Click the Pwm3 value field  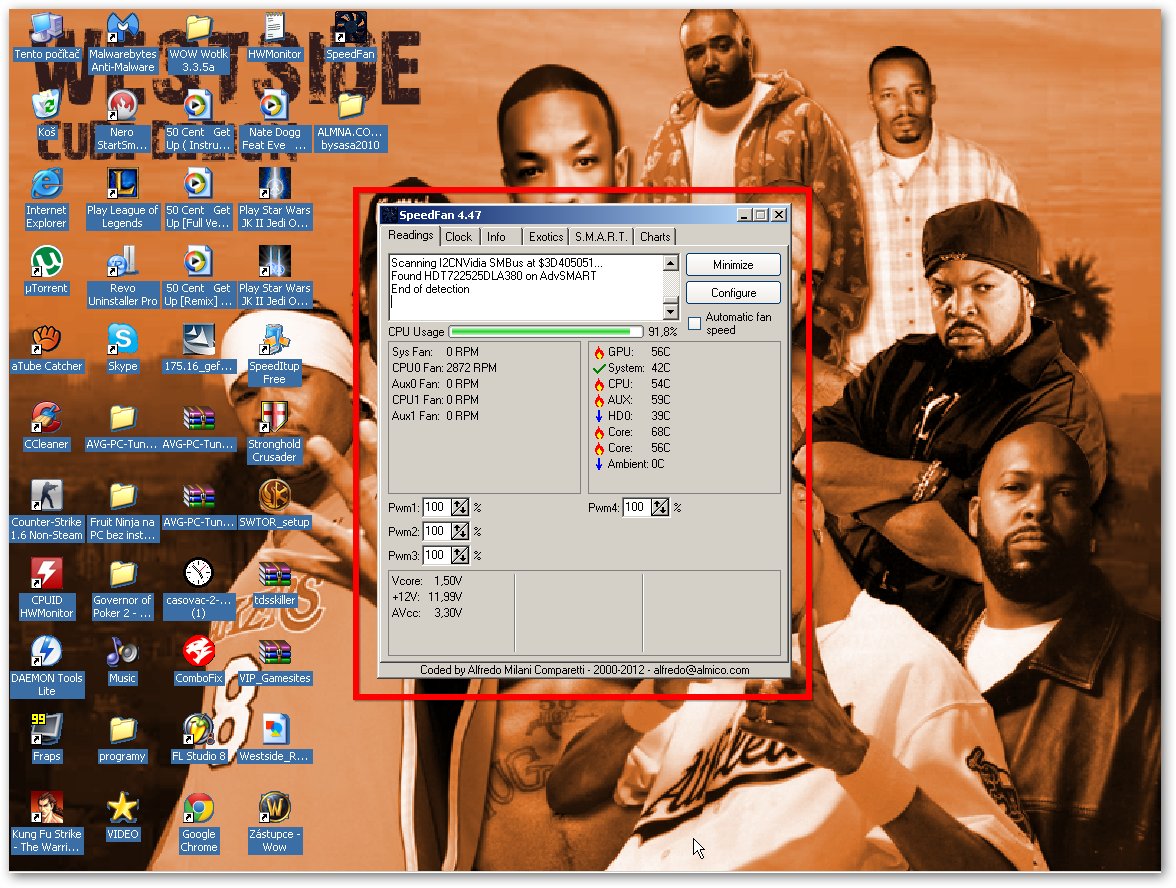click(437, 556)
